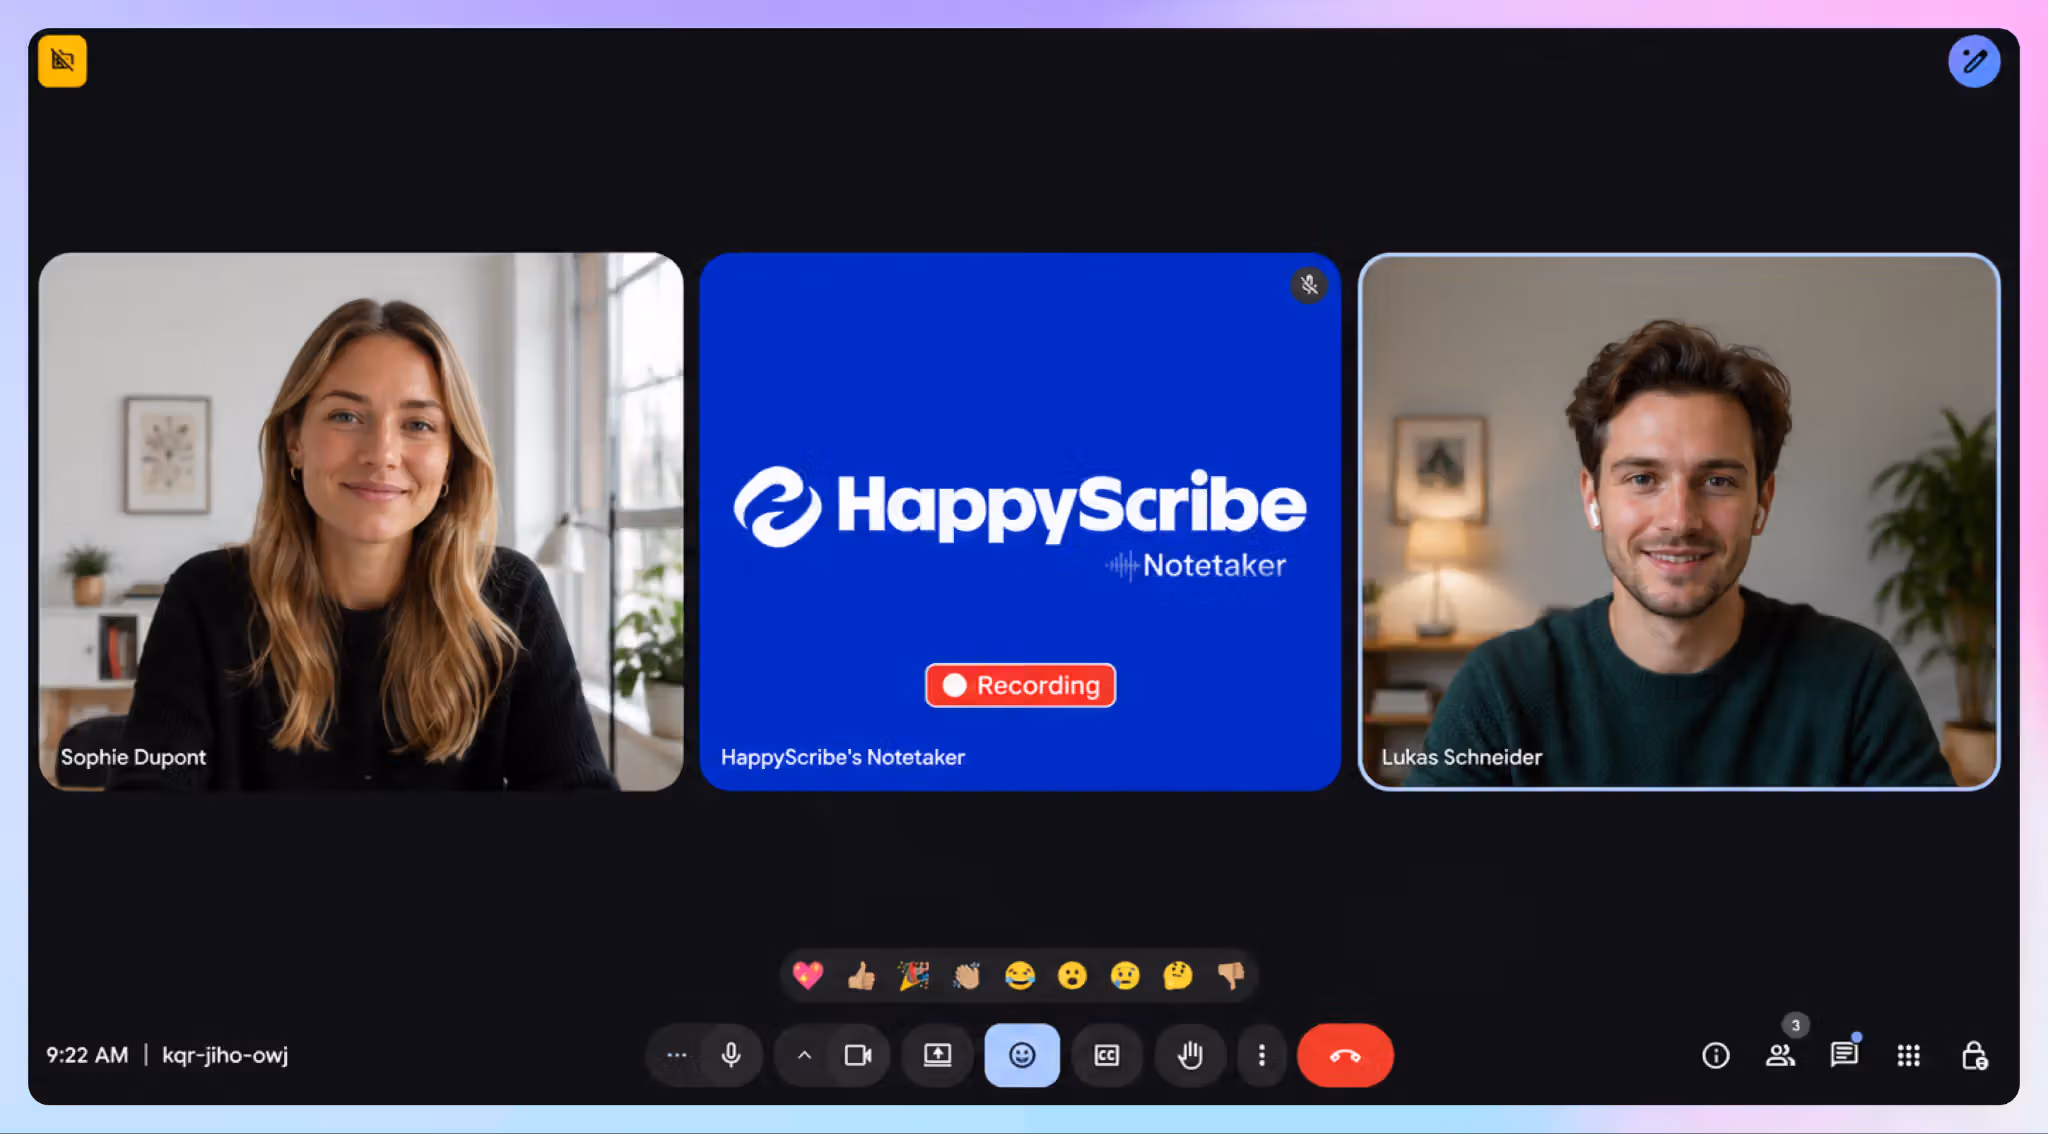Open meeting details info icon
2048x1134 pixels.
[1716, 1055]
